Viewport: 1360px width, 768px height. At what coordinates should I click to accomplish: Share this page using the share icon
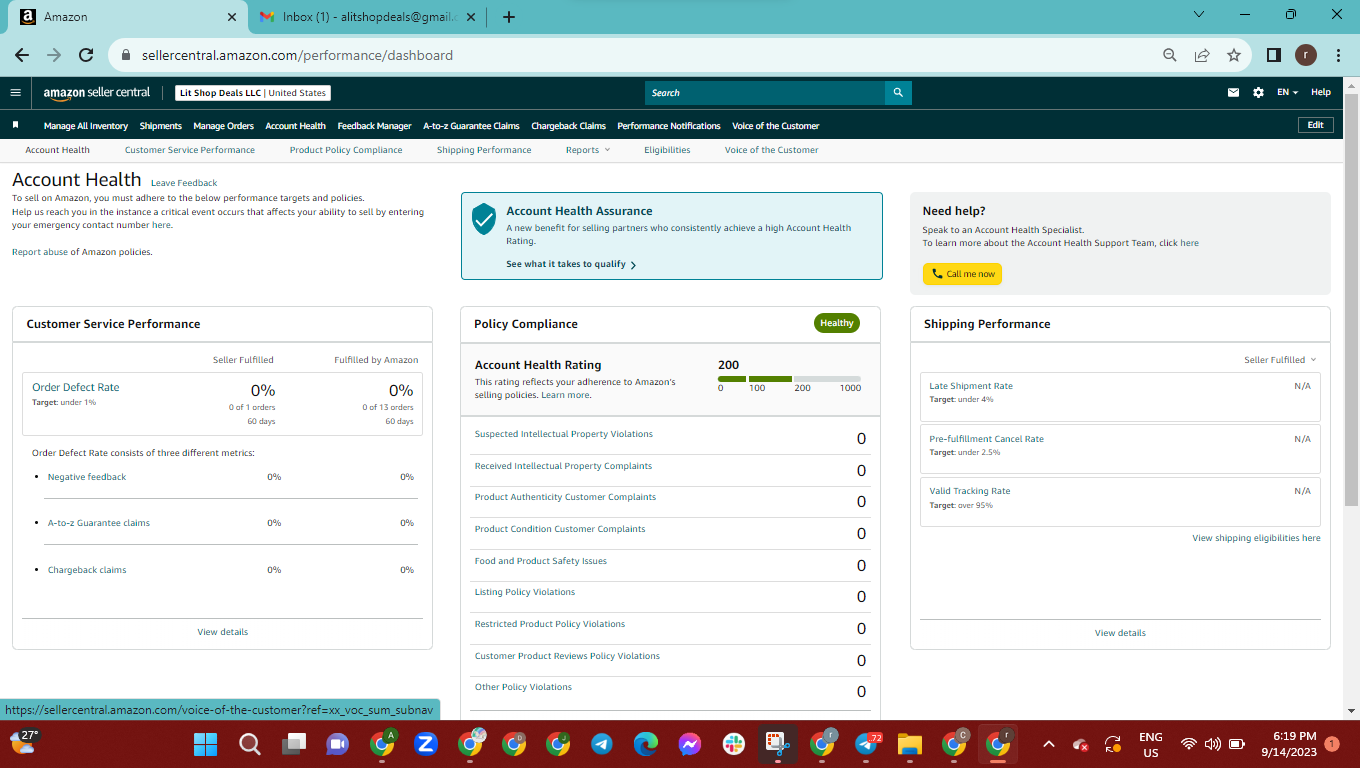[1202, 55]
